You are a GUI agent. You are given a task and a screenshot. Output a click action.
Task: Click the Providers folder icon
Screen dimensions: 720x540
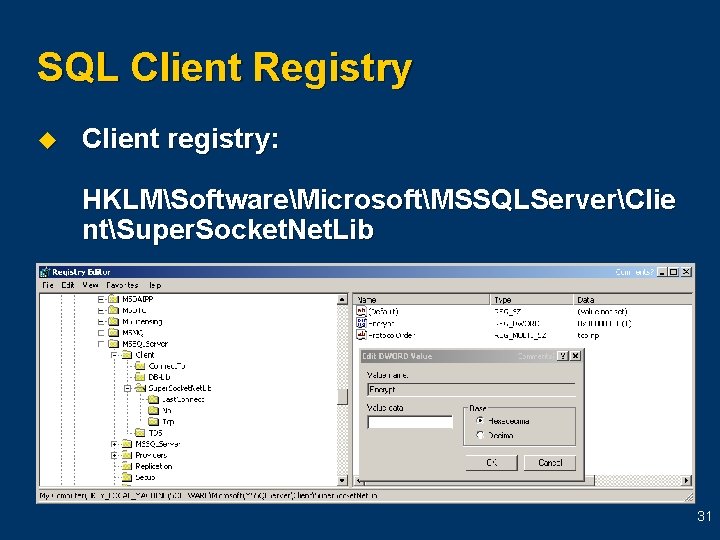click(x=127, y=455)
